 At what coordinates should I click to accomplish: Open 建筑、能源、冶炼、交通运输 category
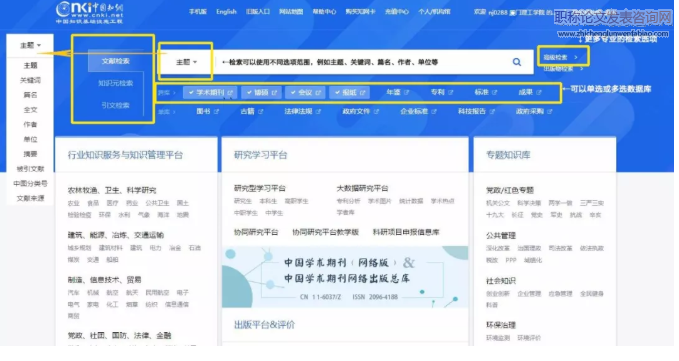coord(116,235)
